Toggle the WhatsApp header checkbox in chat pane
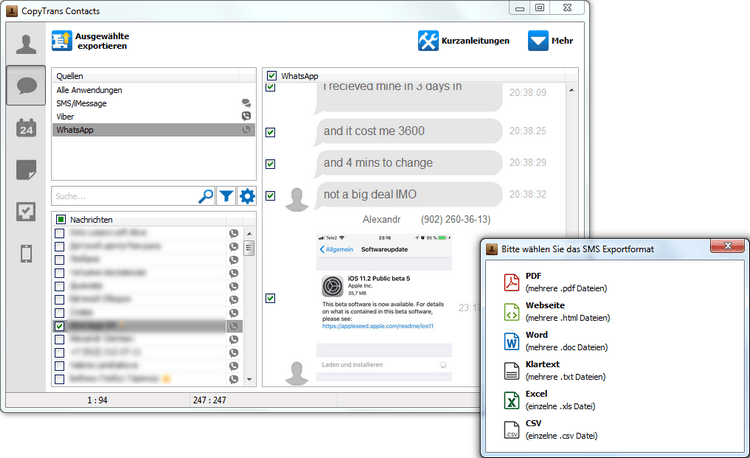 (x=272, y=76)
